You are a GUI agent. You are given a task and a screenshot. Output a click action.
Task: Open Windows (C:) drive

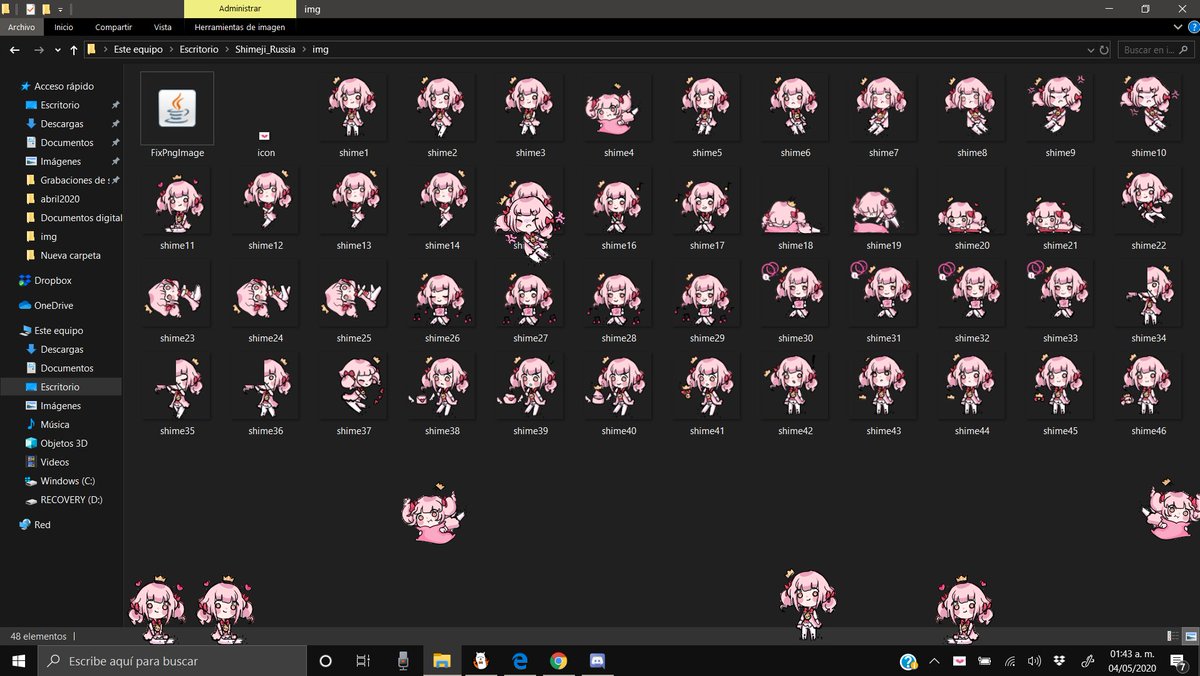[x=67, y=481]
